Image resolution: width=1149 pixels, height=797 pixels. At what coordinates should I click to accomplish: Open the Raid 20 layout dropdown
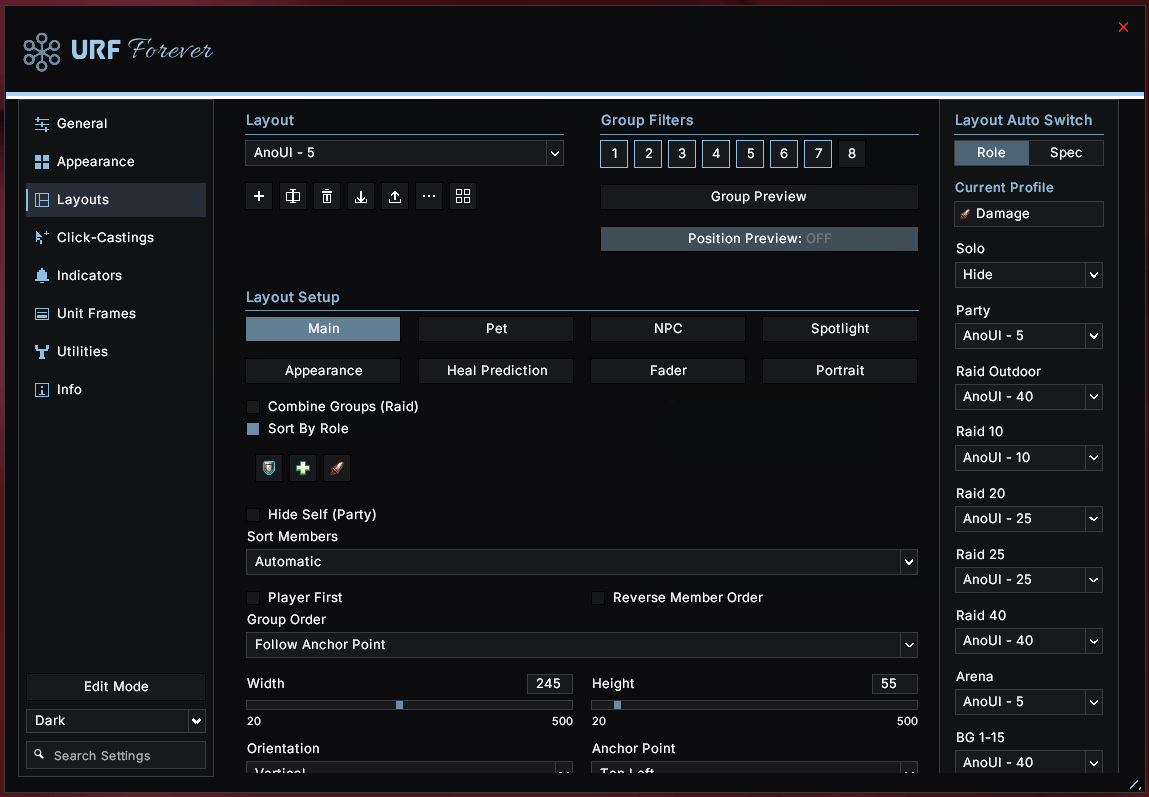pos(1029,519)
